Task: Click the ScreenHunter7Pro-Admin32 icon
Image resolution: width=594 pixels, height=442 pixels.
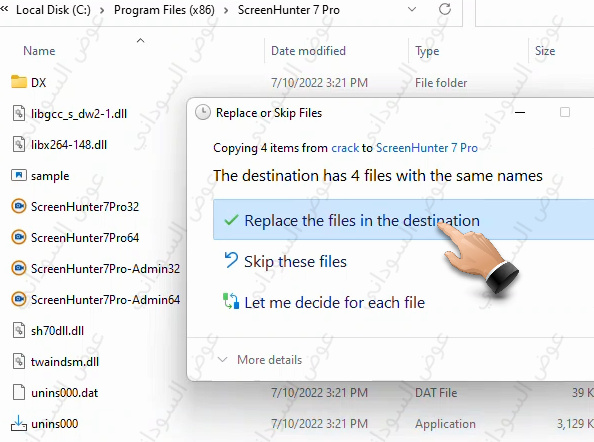Action: [x=19, y=269]
